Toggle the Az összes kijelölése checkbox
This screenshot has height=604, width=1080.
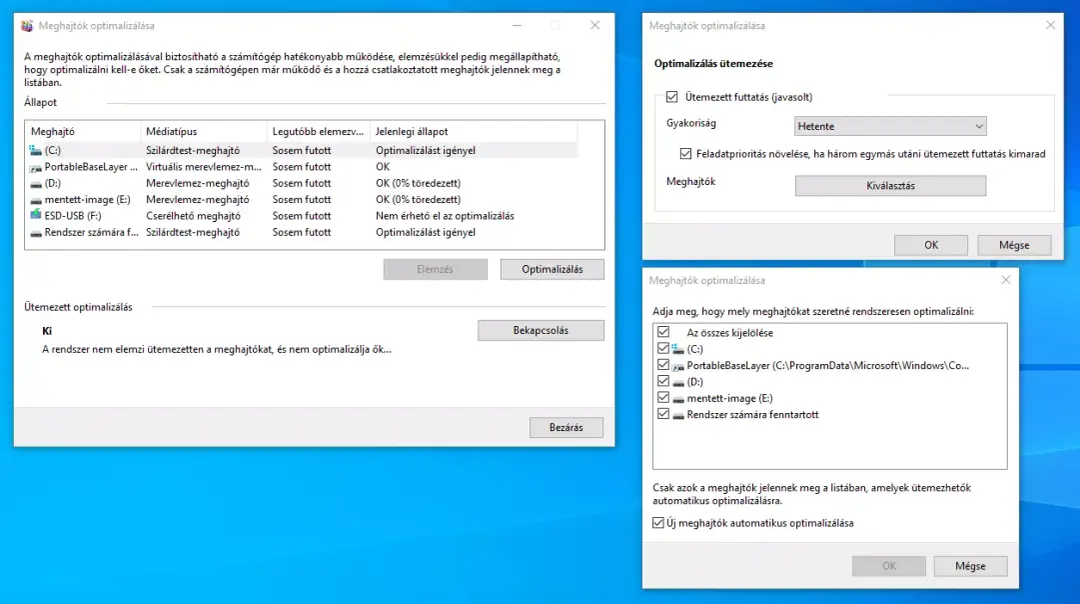(x=663, y=332)
